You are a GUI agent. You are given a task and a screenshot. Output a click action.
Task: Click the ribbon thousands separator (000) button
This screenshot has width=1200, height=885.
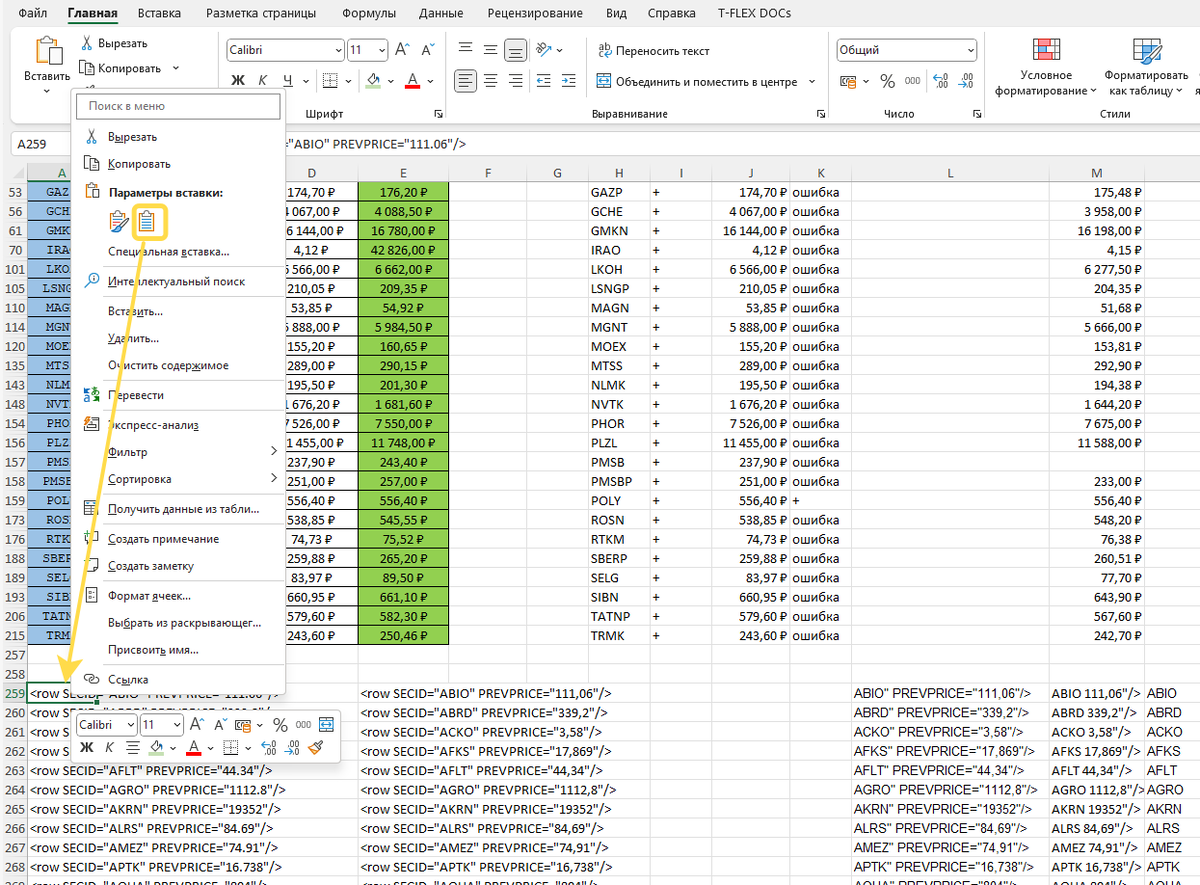[913, 81]
